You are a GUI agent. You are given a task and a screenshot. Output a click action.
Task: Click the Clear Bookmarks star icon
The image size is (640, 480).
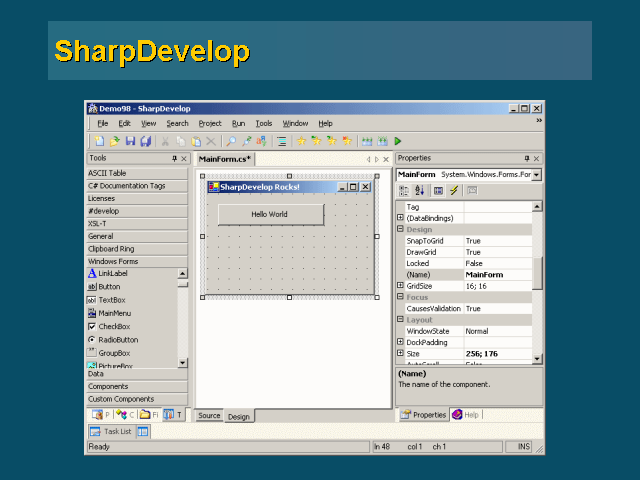pos(347,141)
